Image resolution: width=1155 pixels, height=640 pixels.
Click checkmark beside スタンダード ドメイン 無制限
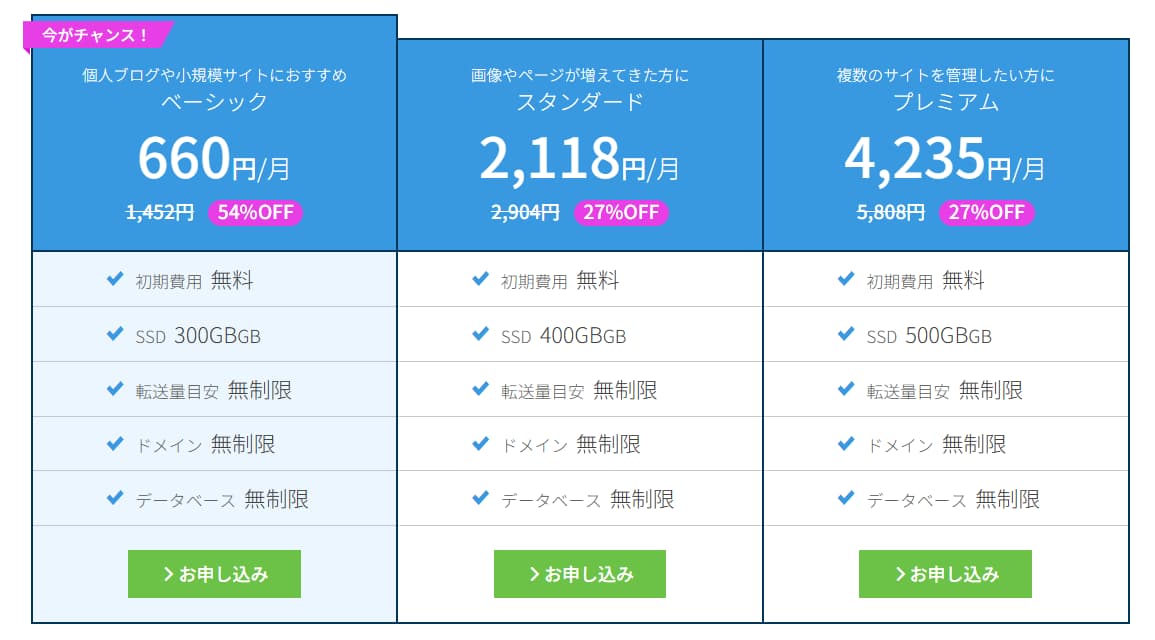480,443
